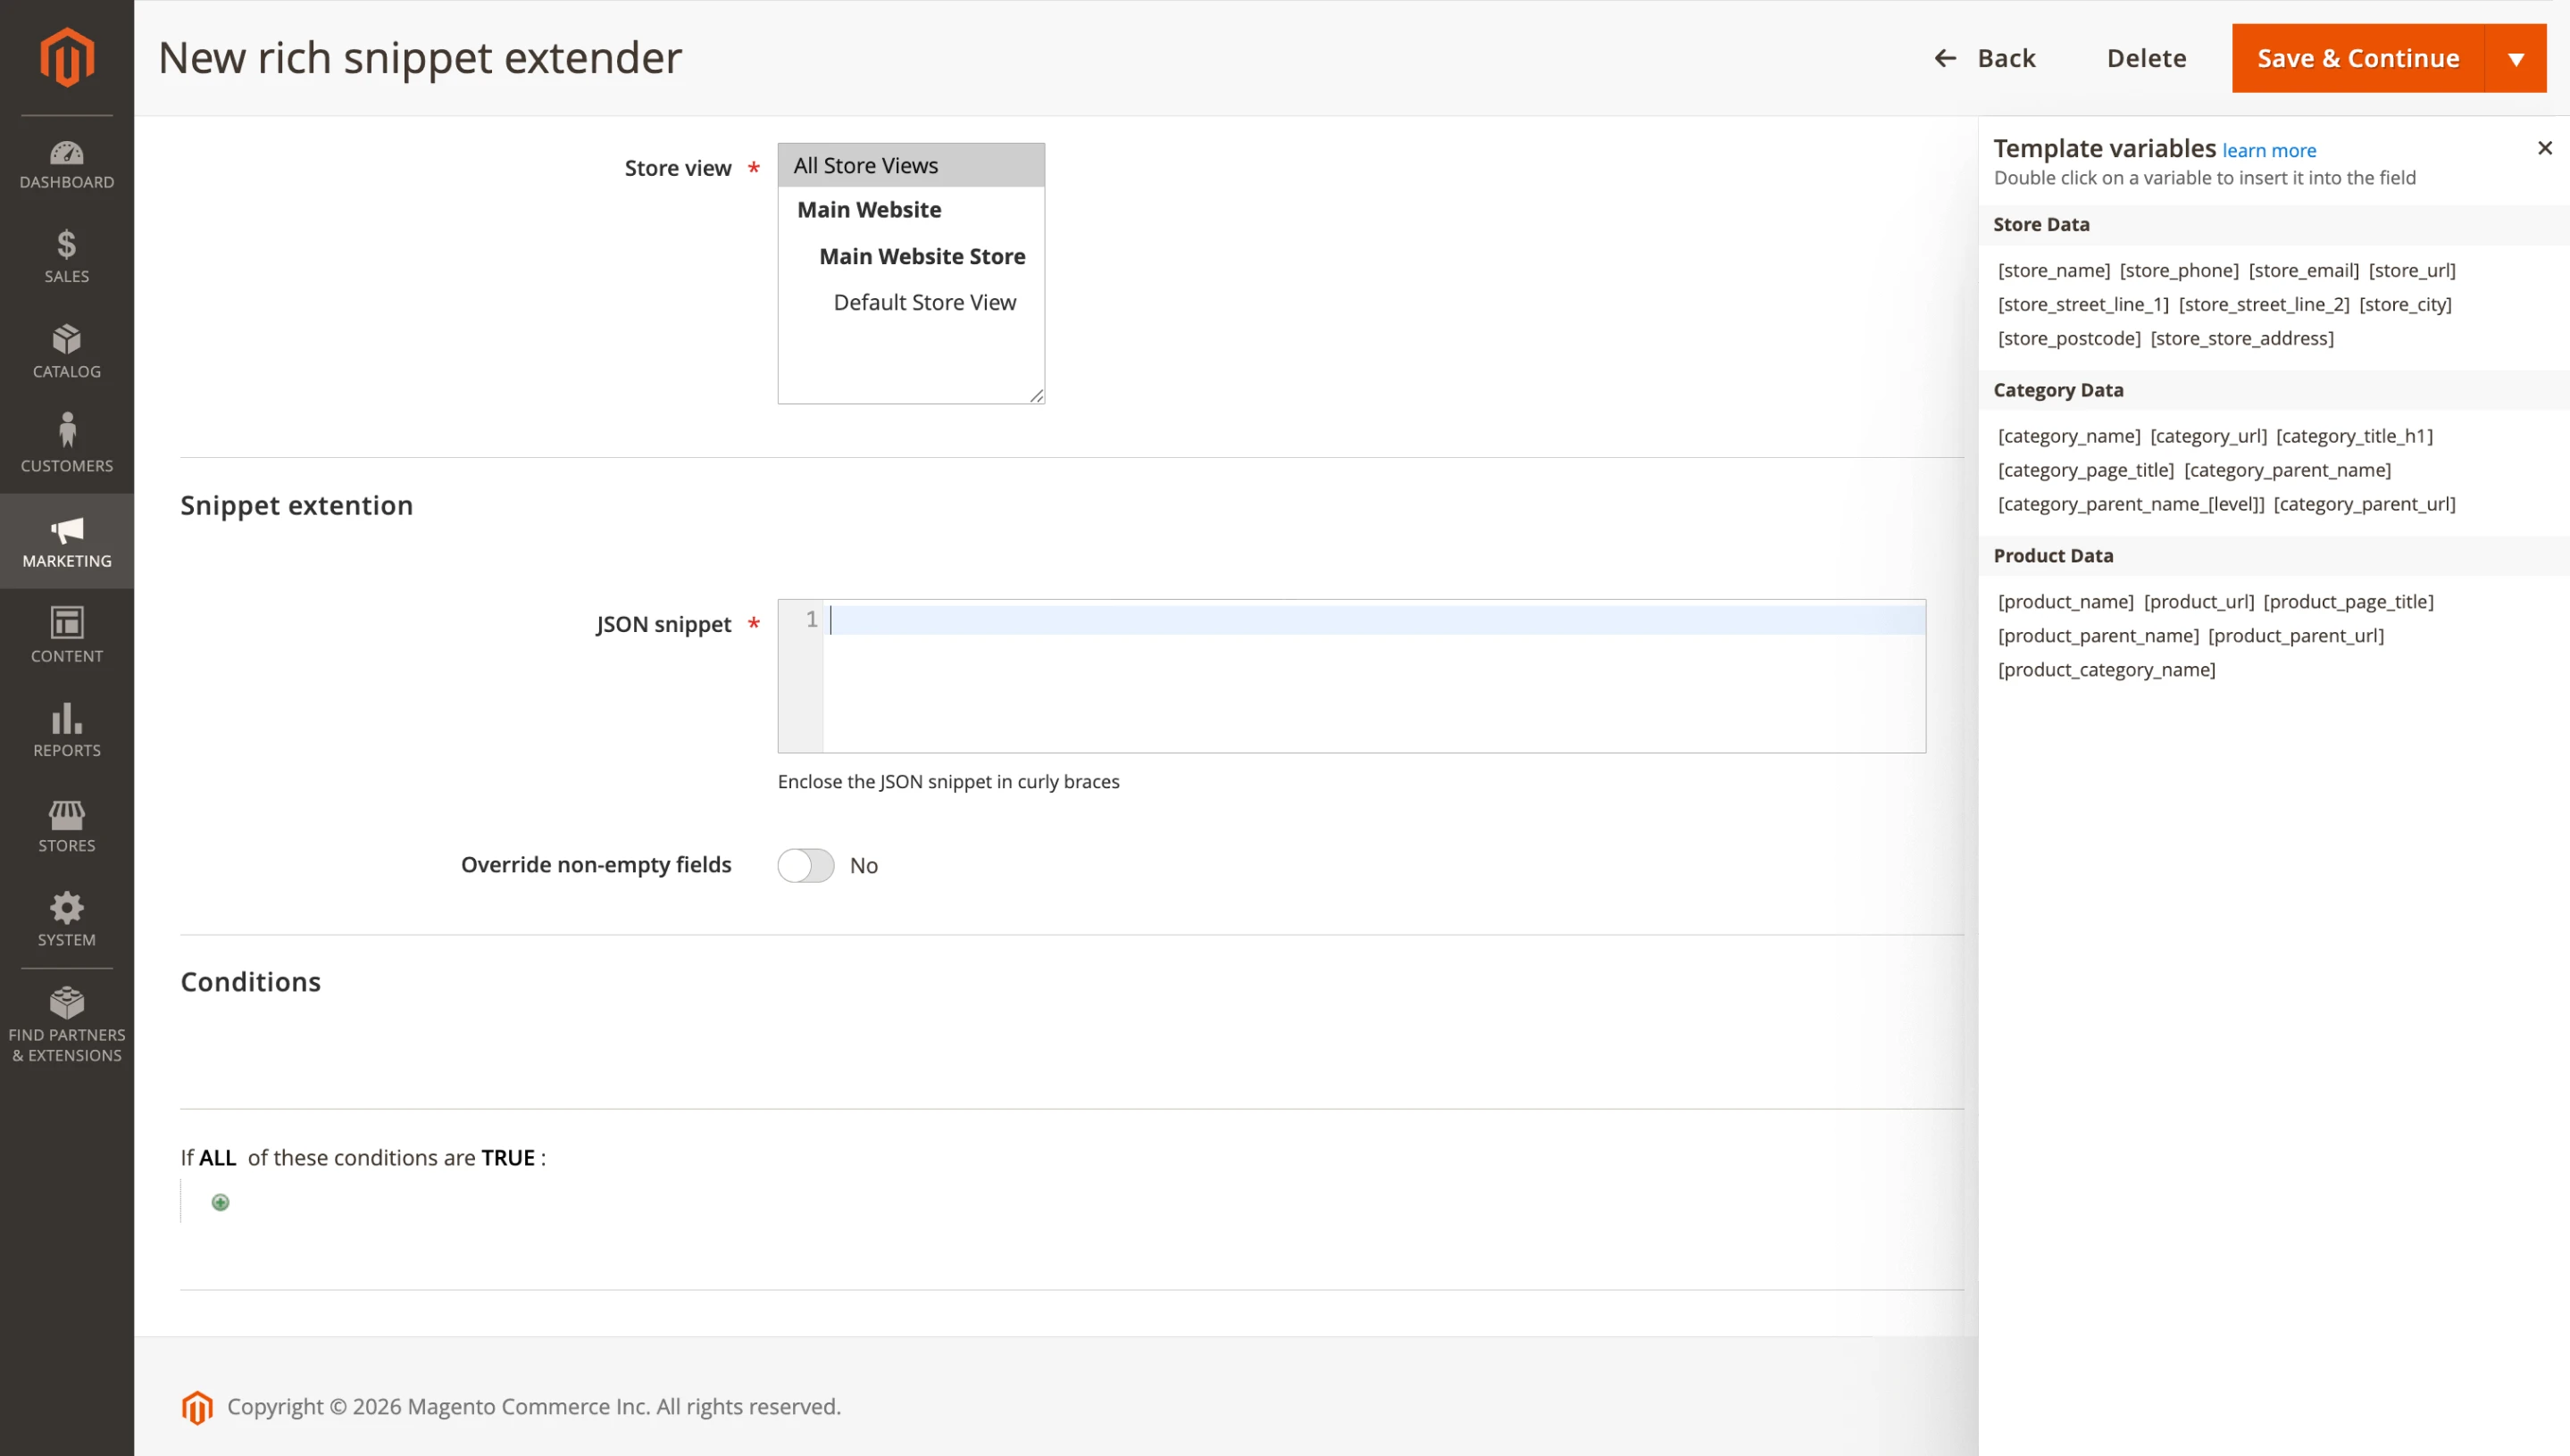Screen dimensions: 2570x1456
Task: Select the Reports sidebar icon
Action: [x=66, y=730]
